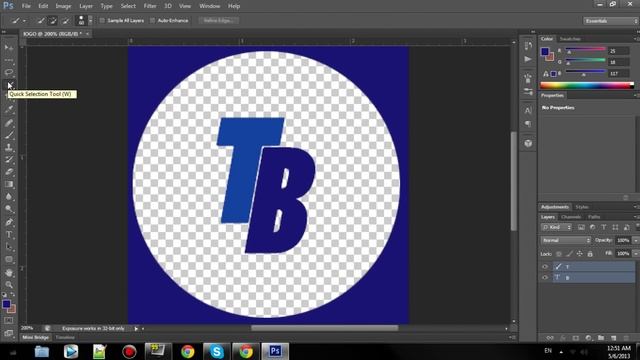The width and height of the screenshot is (640, 360).
Task: Select the Hand tool
Action: click(x=9, y=273)
